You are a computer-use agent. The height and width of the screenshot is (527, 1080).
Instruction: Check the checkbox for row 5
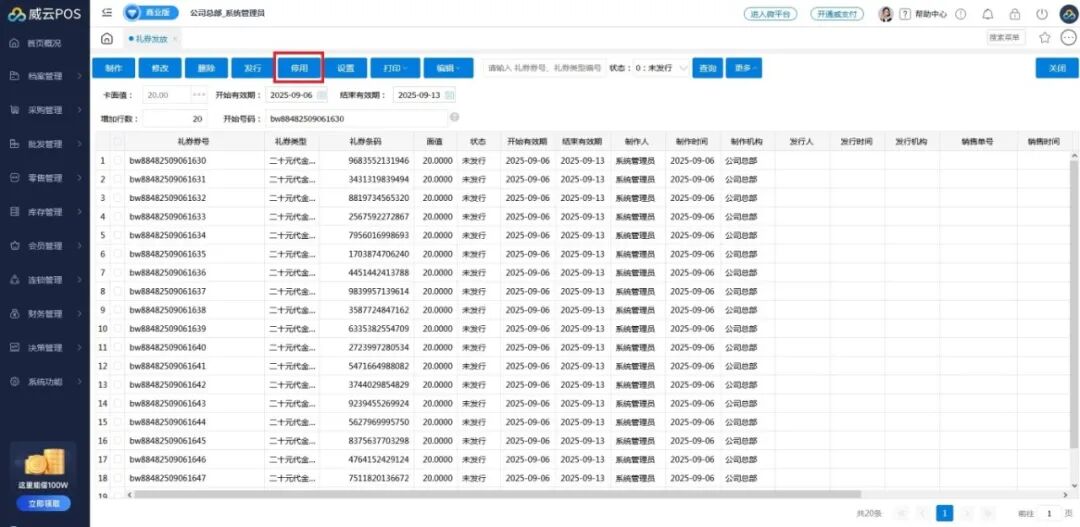pyautogui.click(x=118, y=235)
